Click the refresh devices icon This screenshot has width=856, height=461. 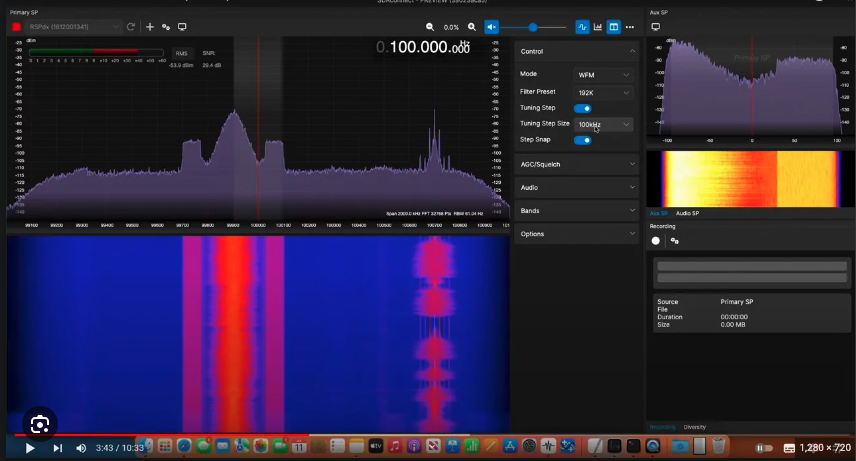point(131,27)
